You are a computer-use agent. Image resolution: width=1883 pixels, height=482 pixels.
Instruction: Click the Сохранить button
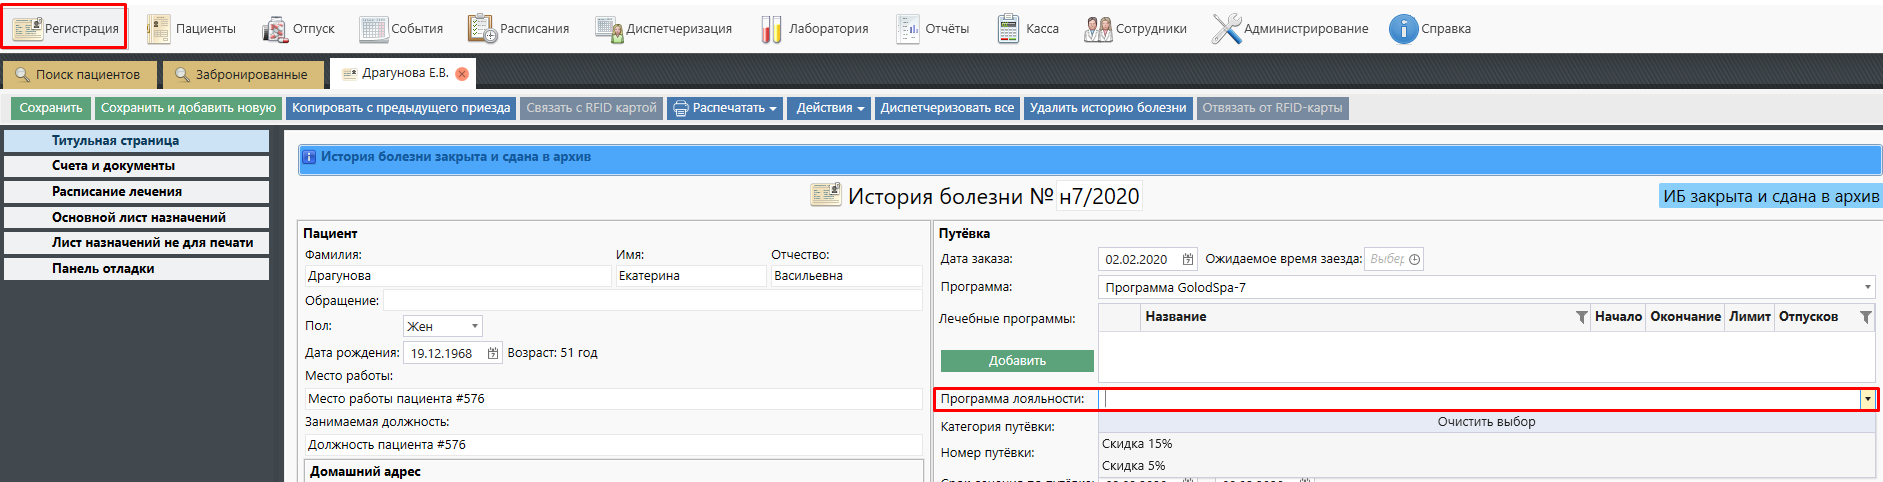(51, 108)
